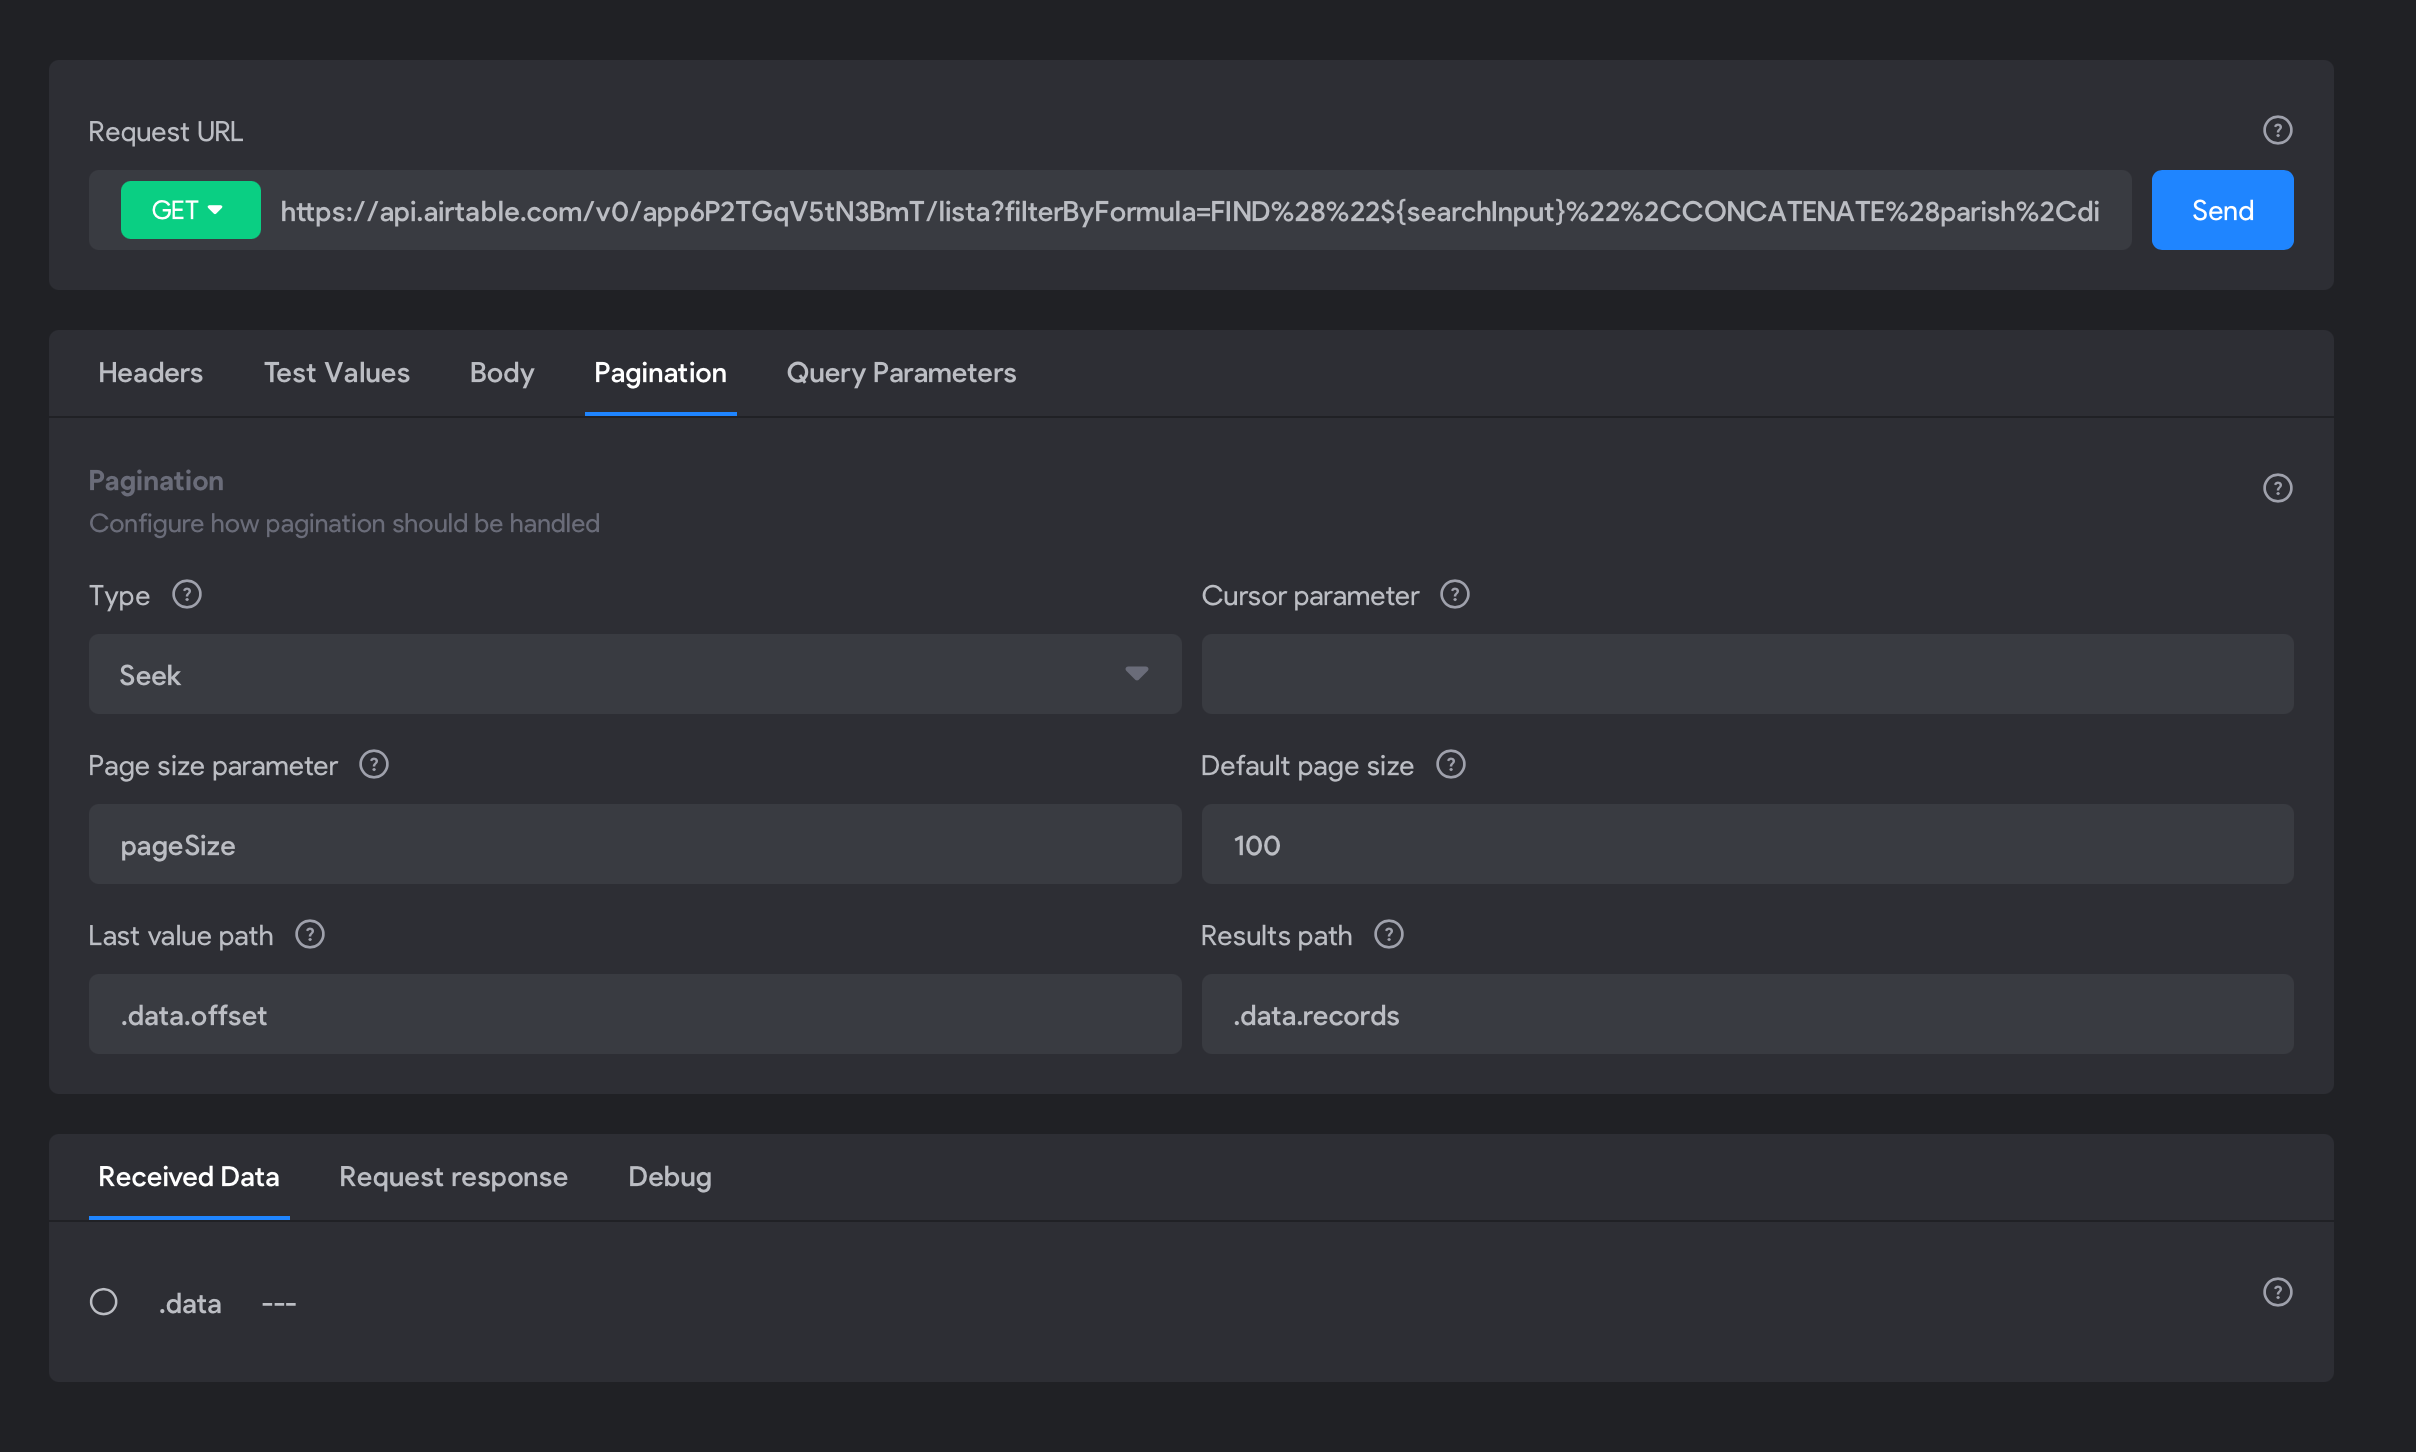
Task: Click the Request URL input field
Action: pyautogui.click(x=1190, y=211)
